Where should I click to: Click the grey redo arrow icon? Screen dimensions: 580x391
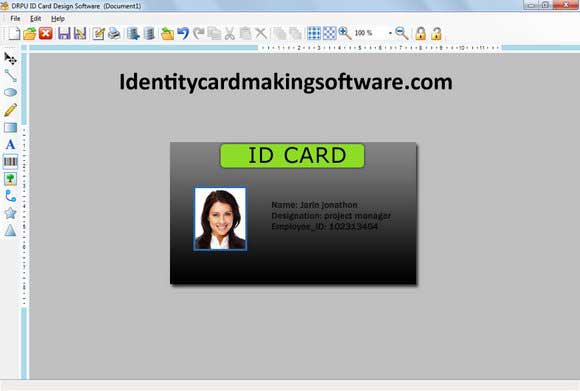point(199,33)
